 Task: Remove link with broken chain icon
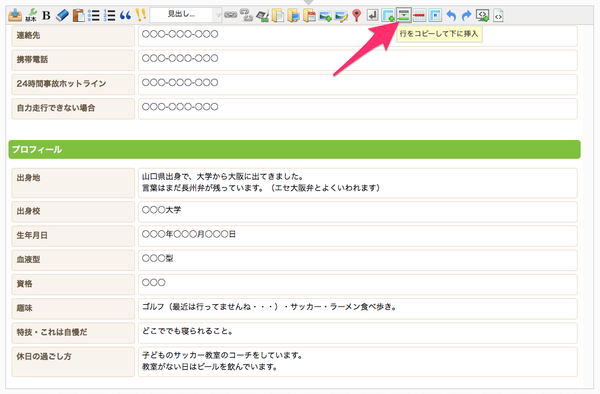(246, 15)
